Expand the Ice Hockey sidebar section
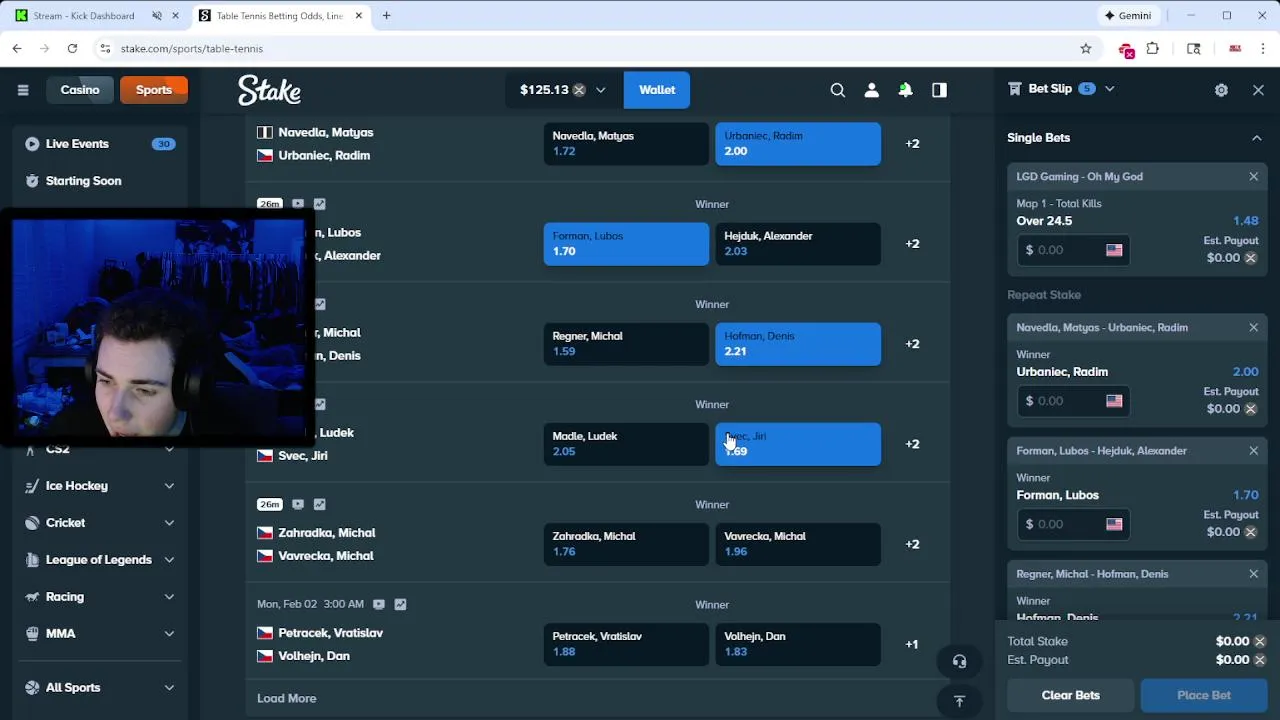Image resolution: width=1280 pixels, height=720 pixels. (x=169, y=486)
